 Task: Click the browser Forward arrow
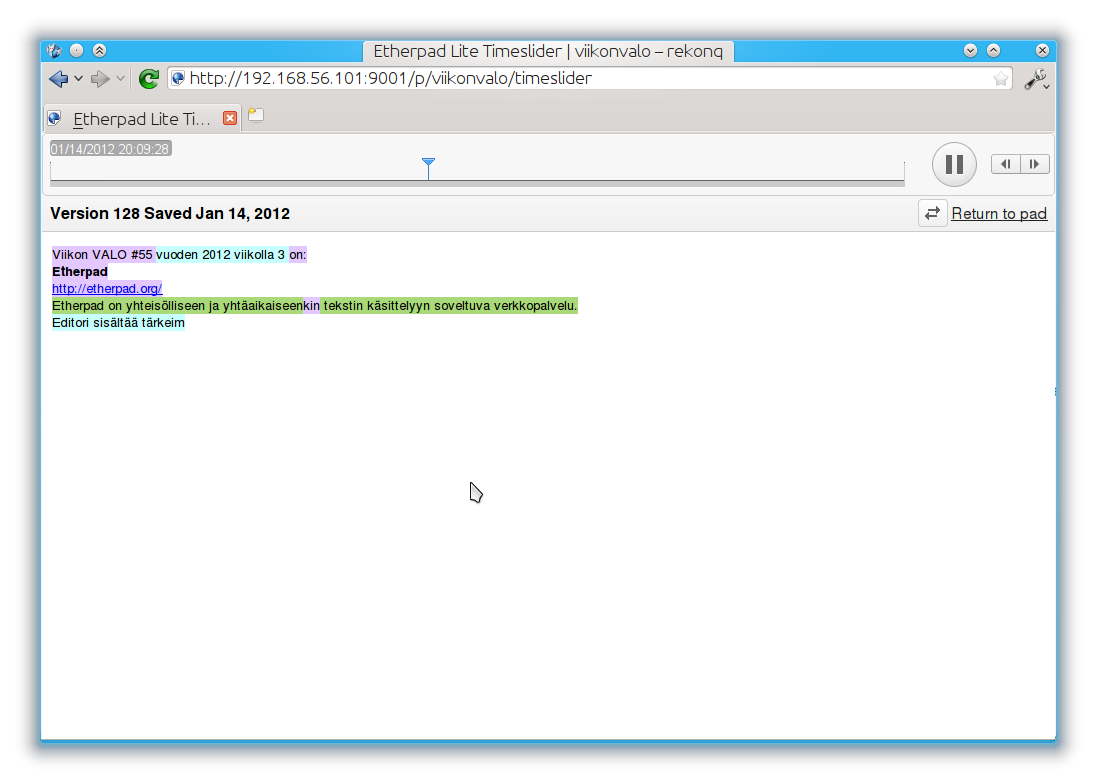[x=100, y=79]
